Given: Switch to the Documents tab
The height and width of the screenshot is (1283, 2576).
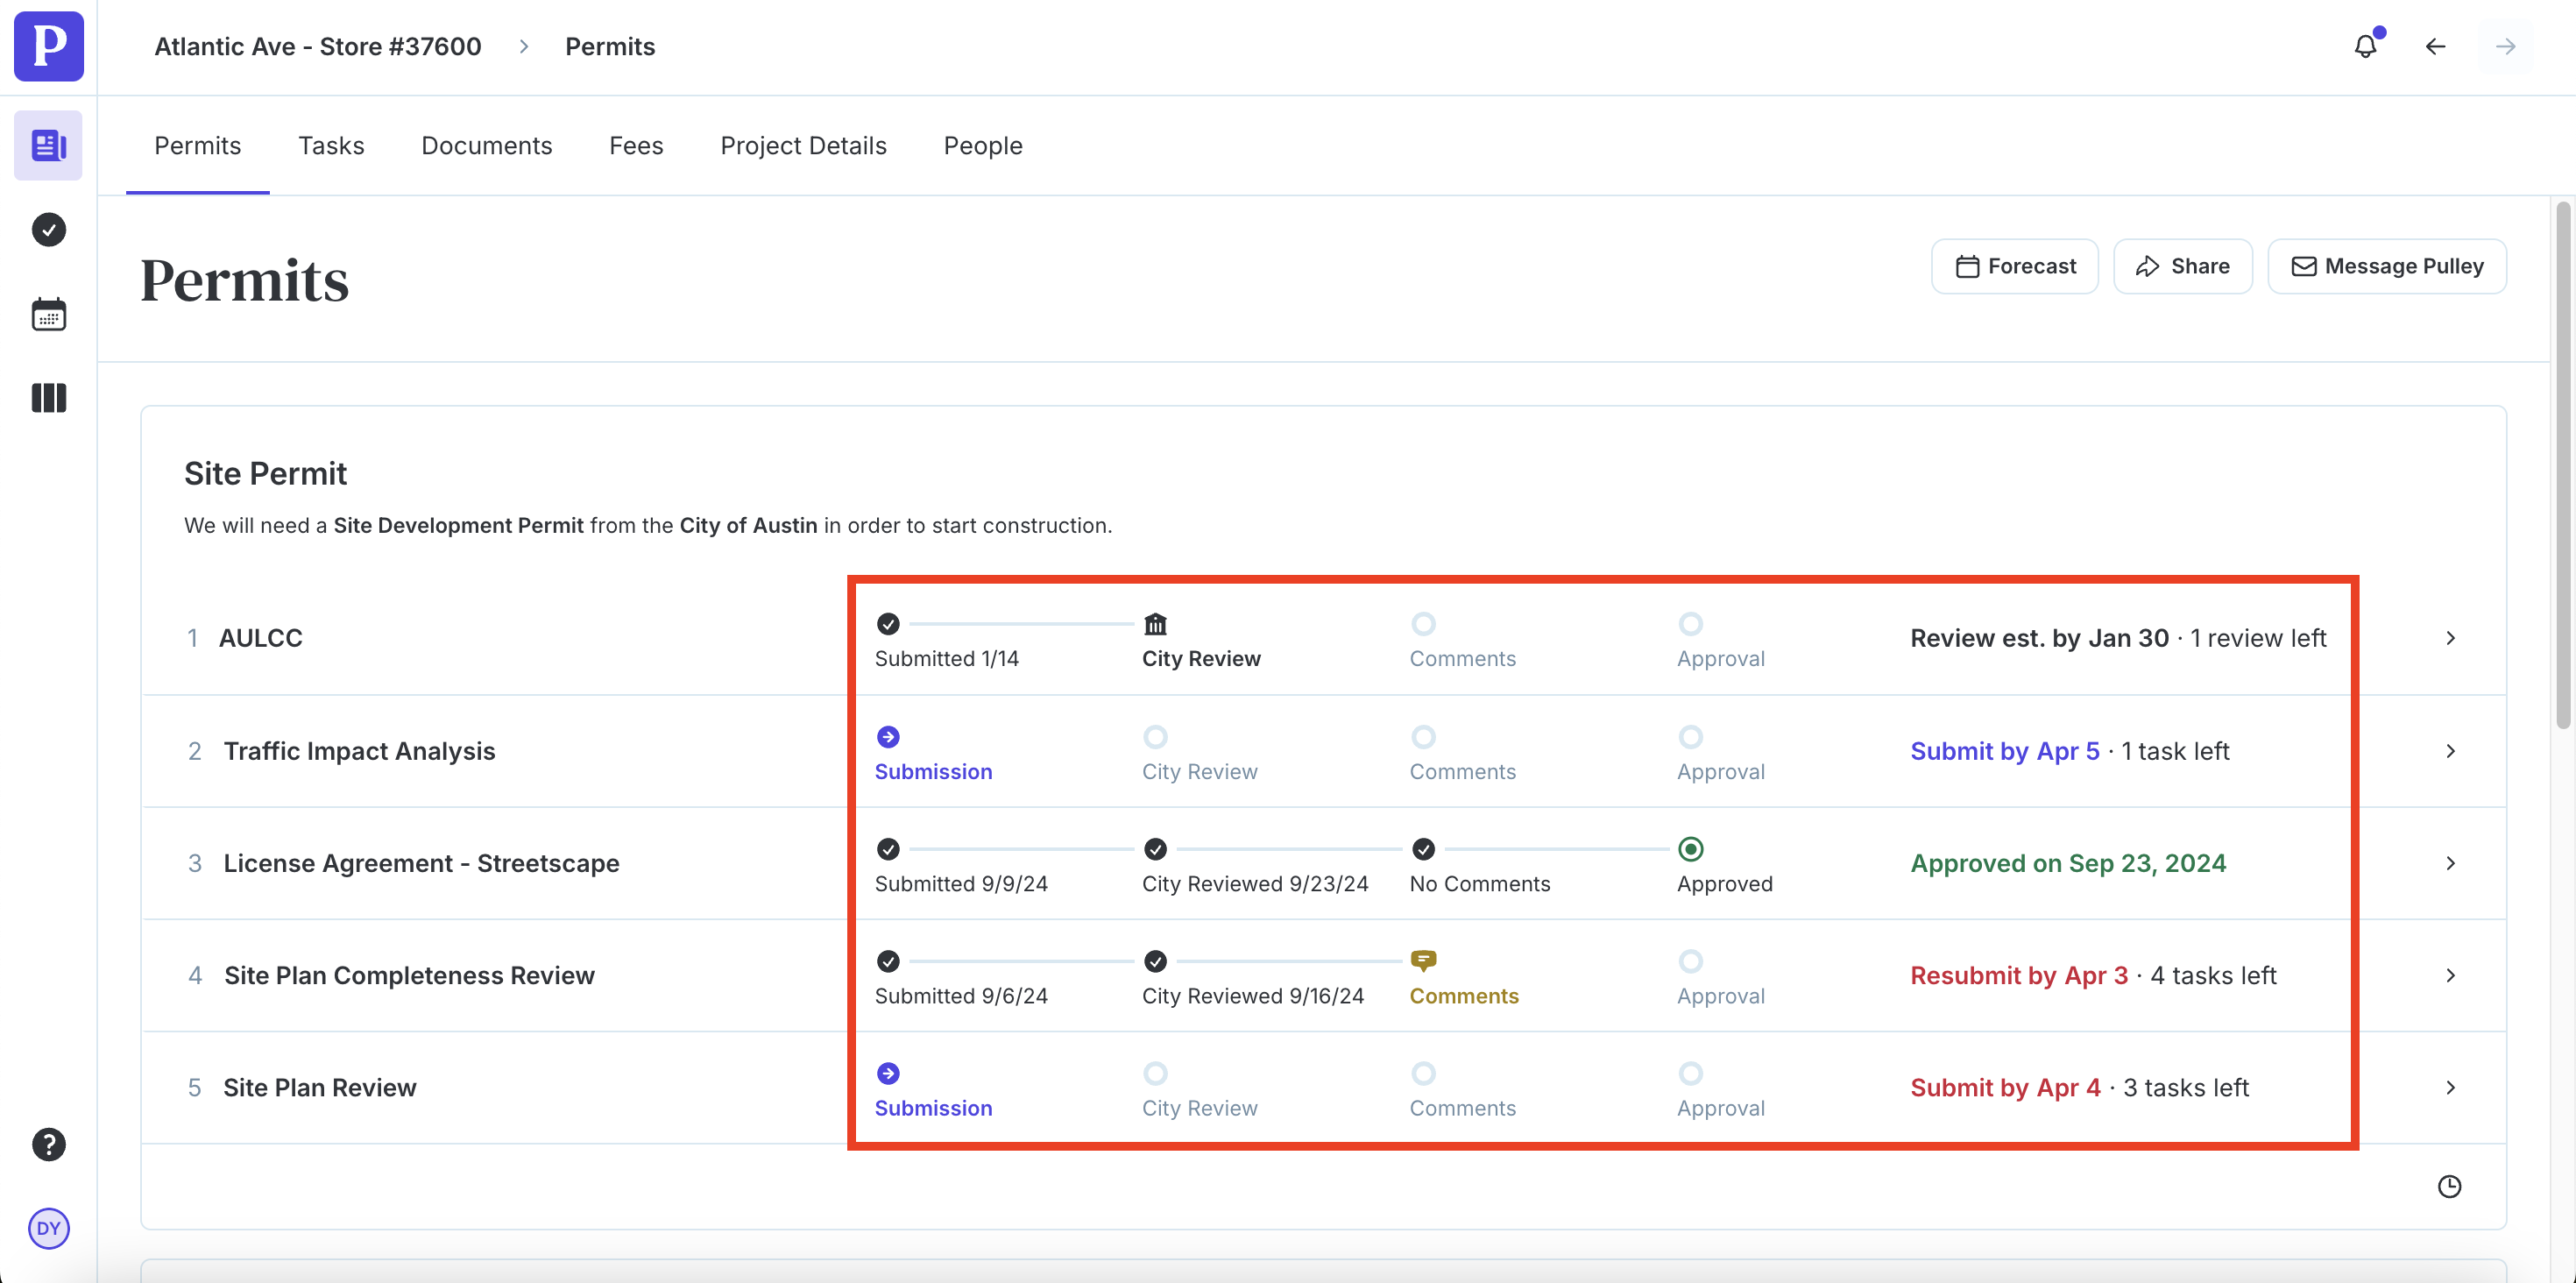Looking at the screenshot, I should click(486, 146).
